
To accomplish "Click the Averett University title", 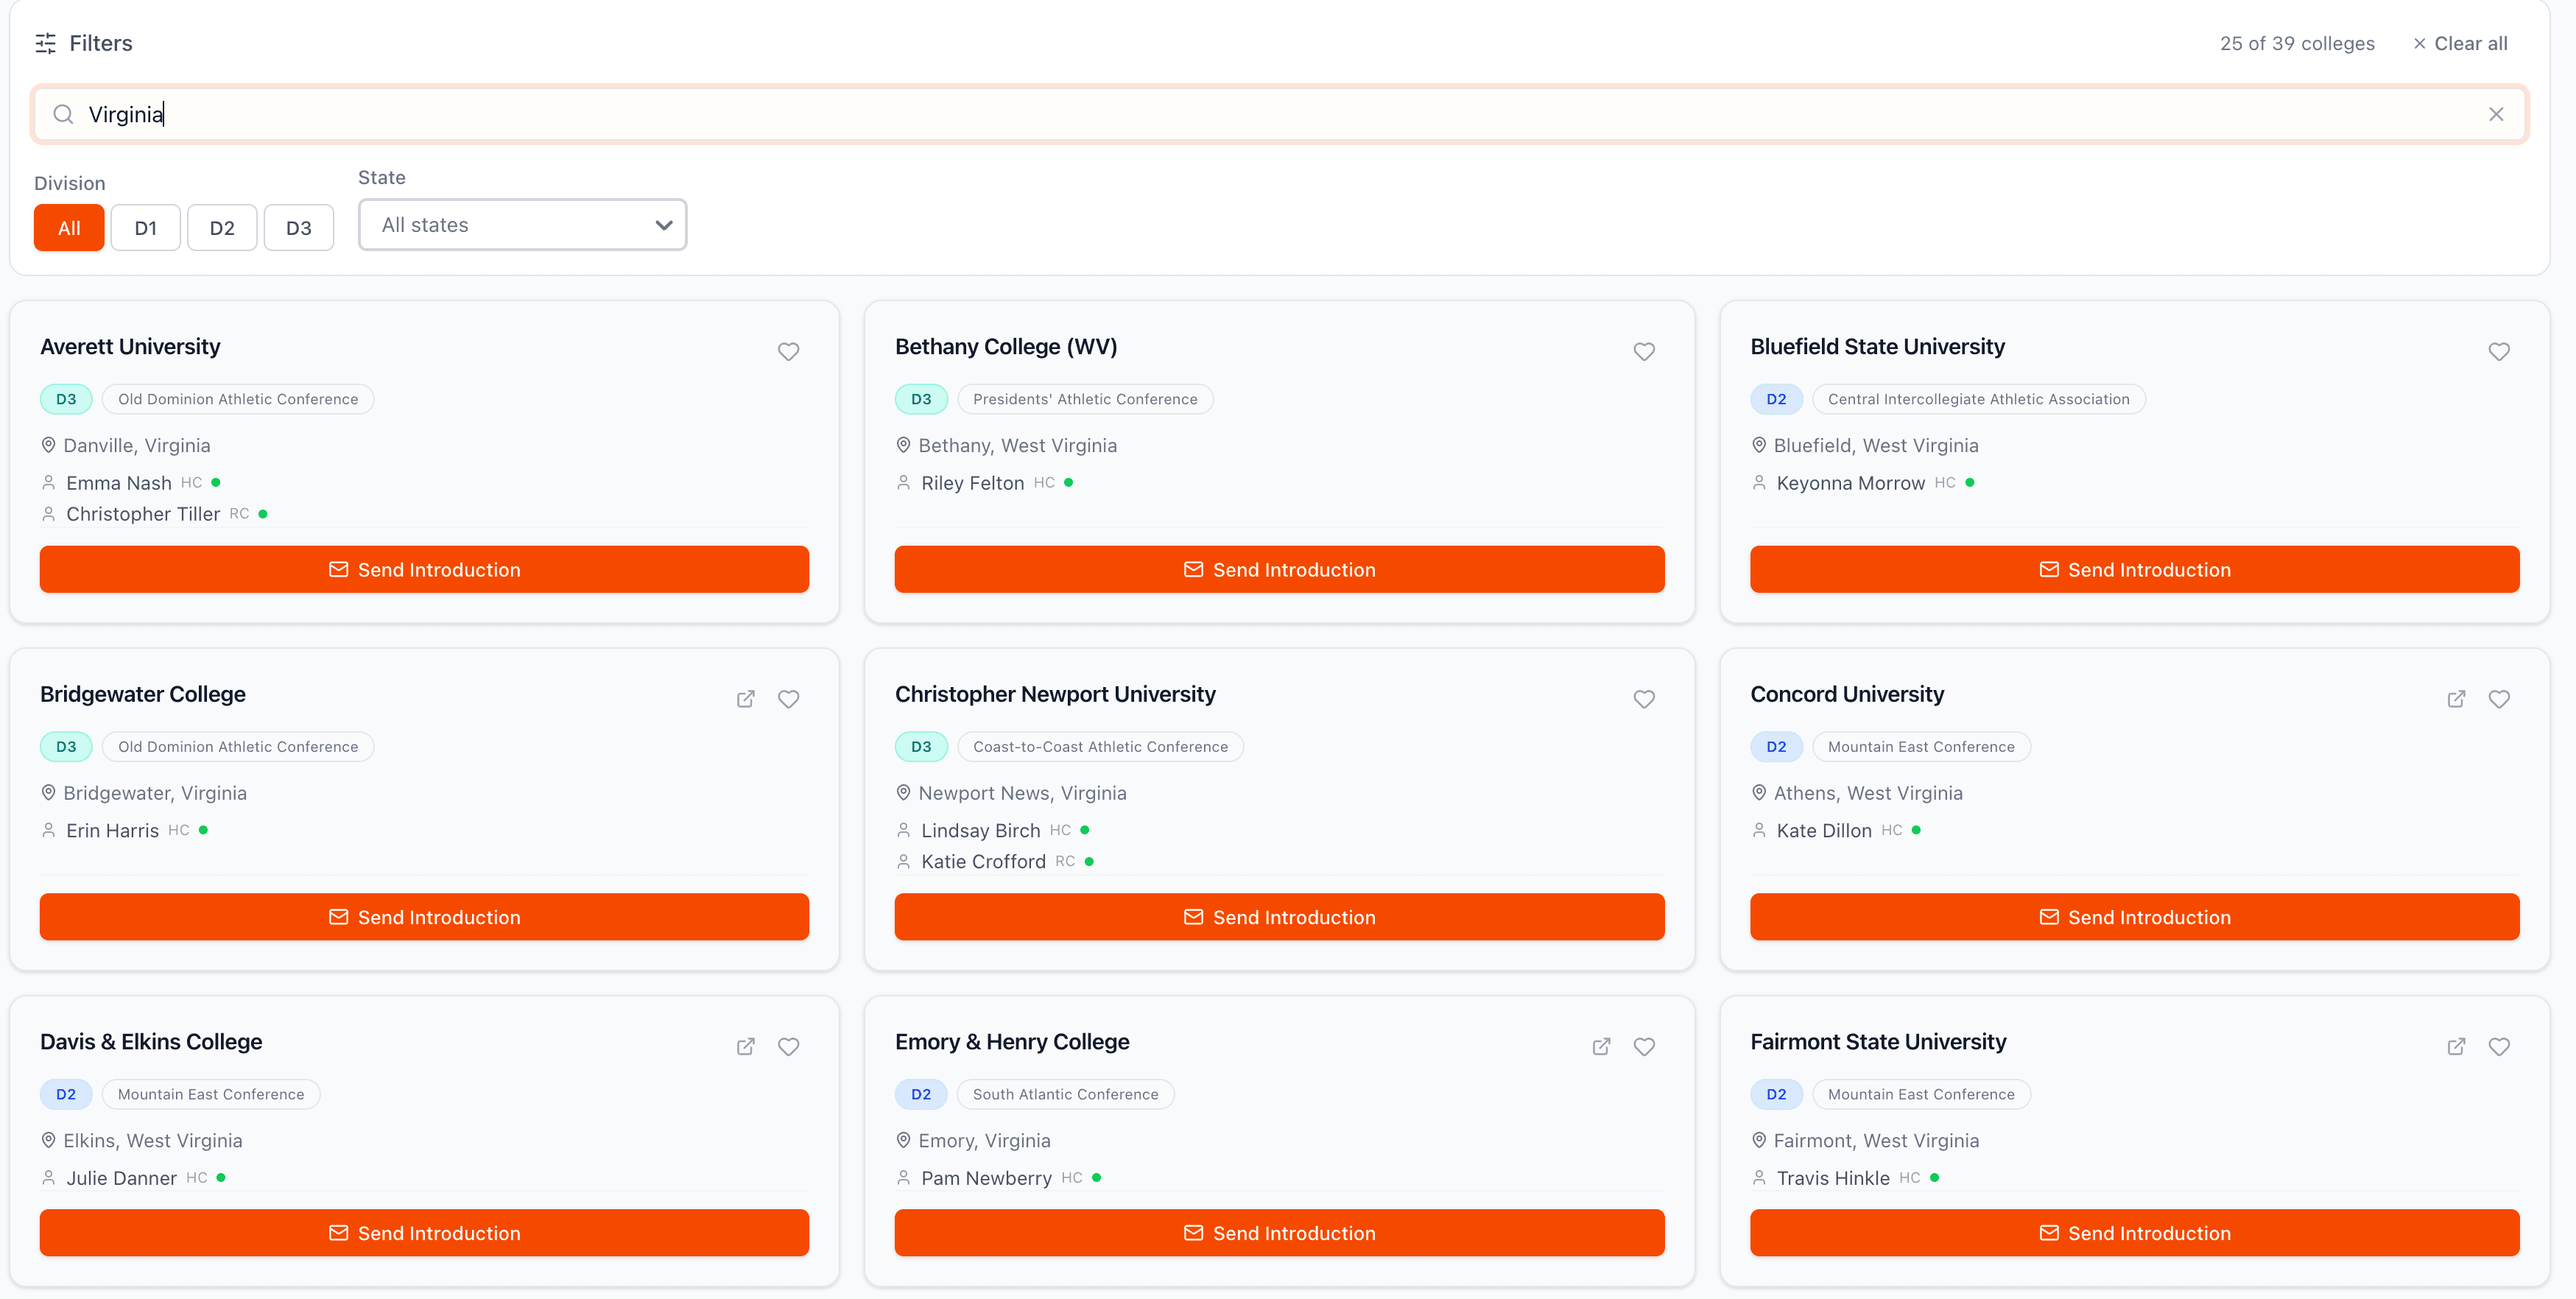I will 130,347.
